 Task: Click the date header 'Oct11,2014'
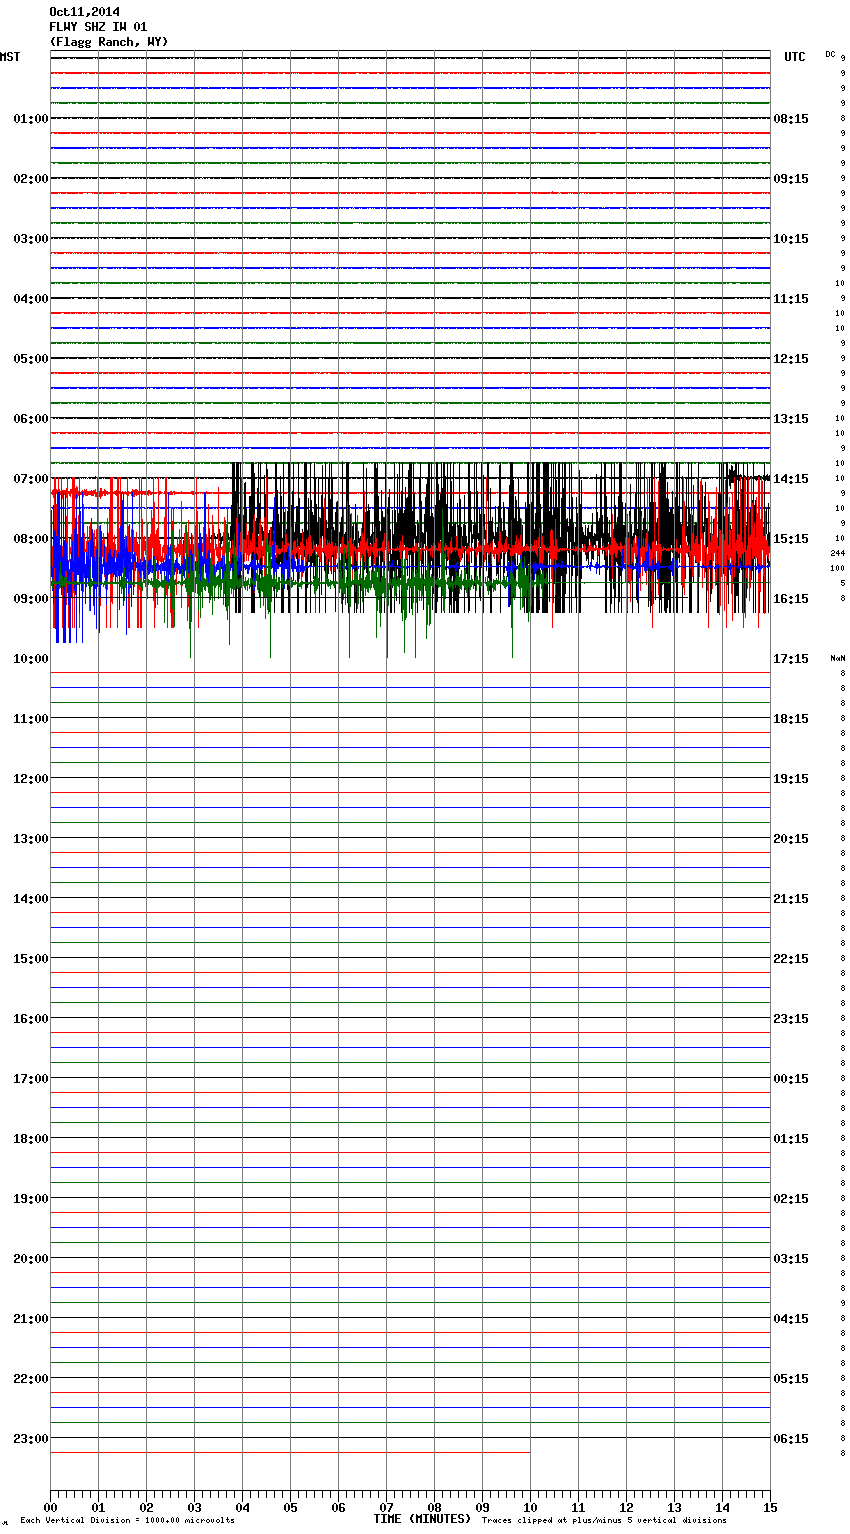84,12
